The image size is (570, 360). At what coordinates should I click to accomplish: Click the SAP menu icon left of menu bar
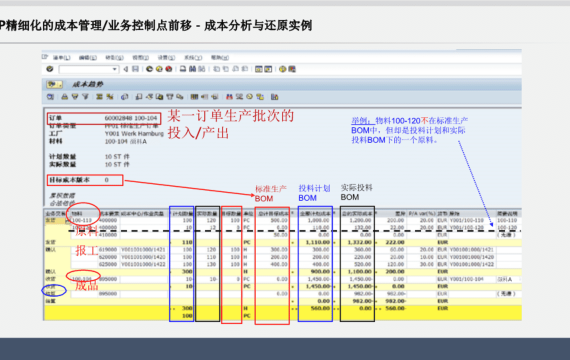pyautogui.click(x=45, y=57)
